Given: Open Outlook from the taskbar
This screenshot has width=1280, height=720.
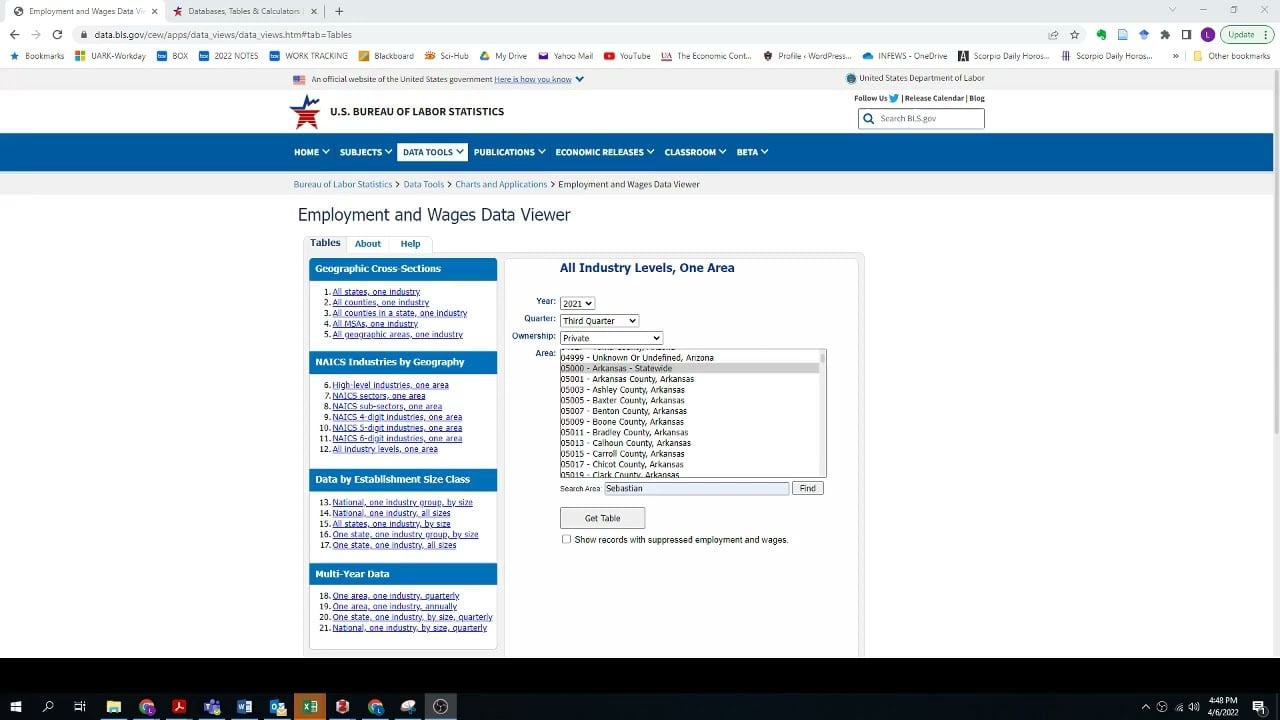Looking at the screenshot, I should pos(278,706).
